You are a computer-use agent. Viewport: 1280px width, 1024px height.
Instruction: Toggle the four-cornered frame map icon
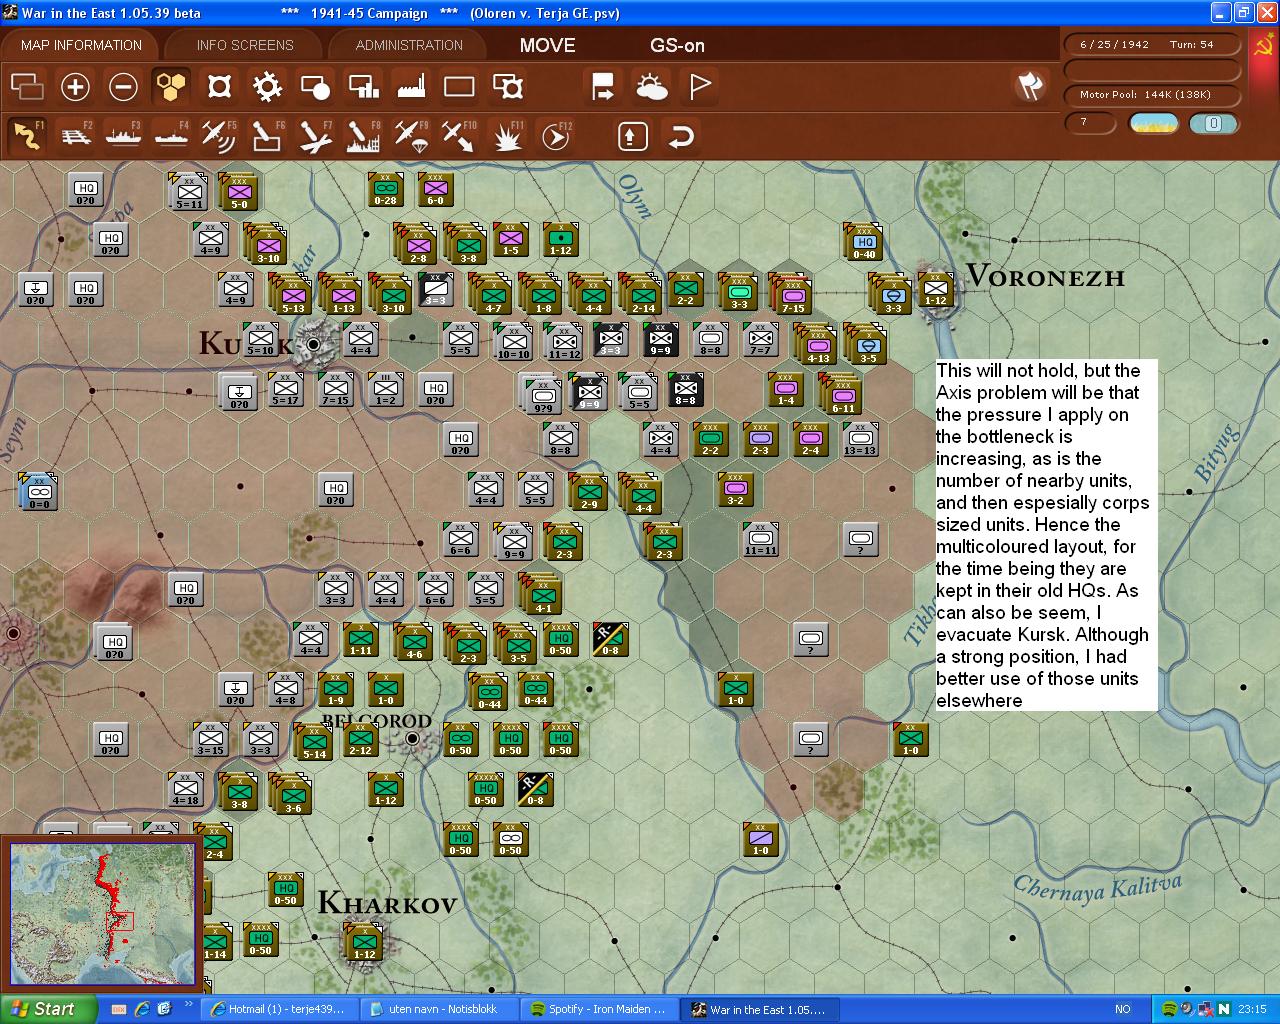tap(219, 87)
